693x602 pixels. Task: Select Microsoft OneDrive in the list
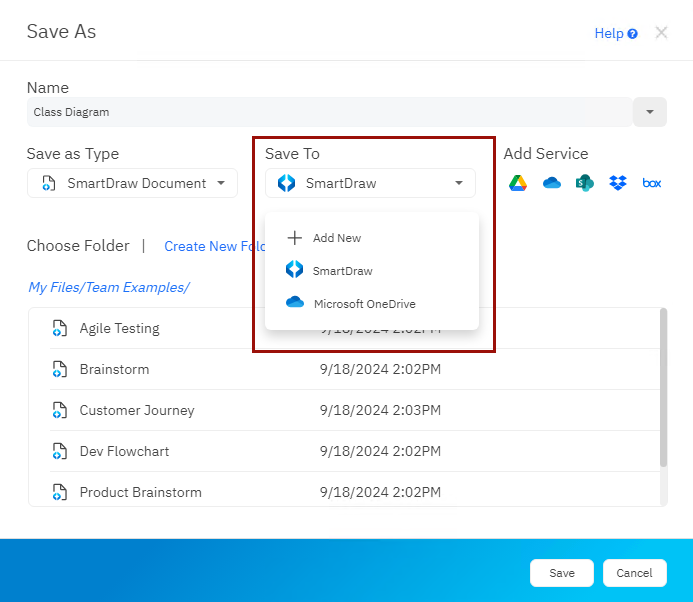[x=363, y=303]
